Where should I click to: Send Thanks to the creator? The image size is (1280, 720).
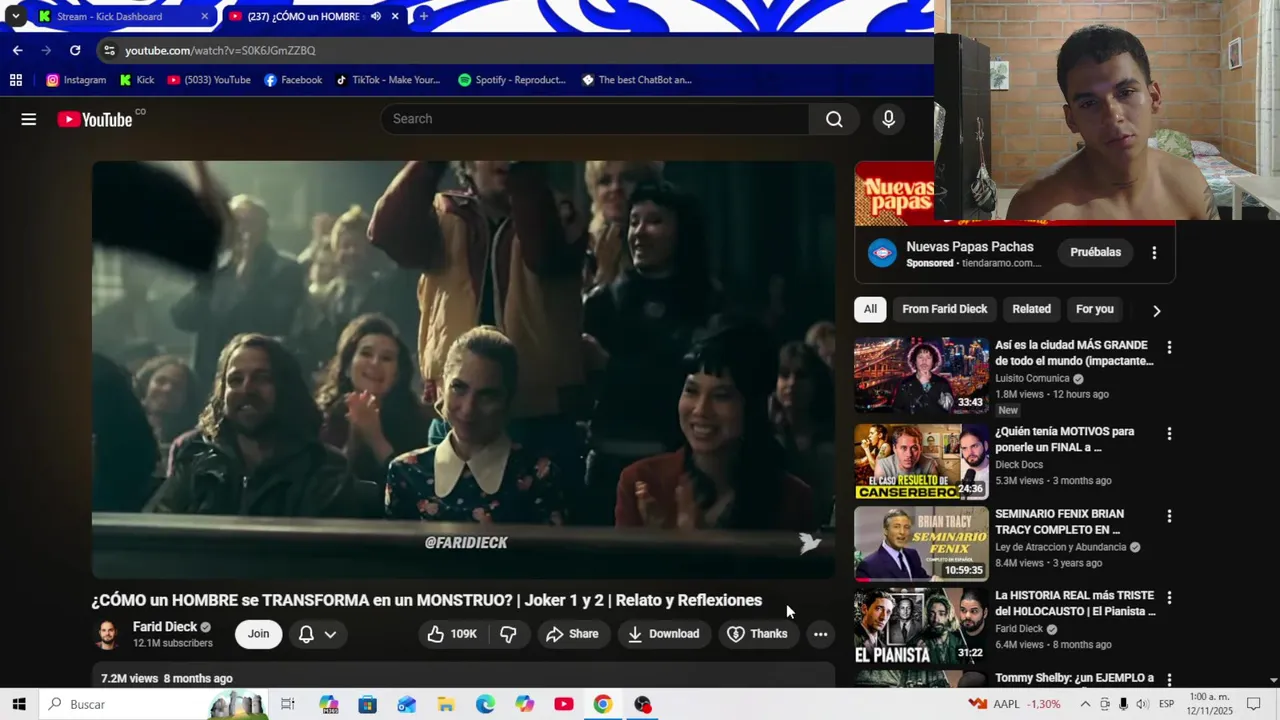pos(757,634)
